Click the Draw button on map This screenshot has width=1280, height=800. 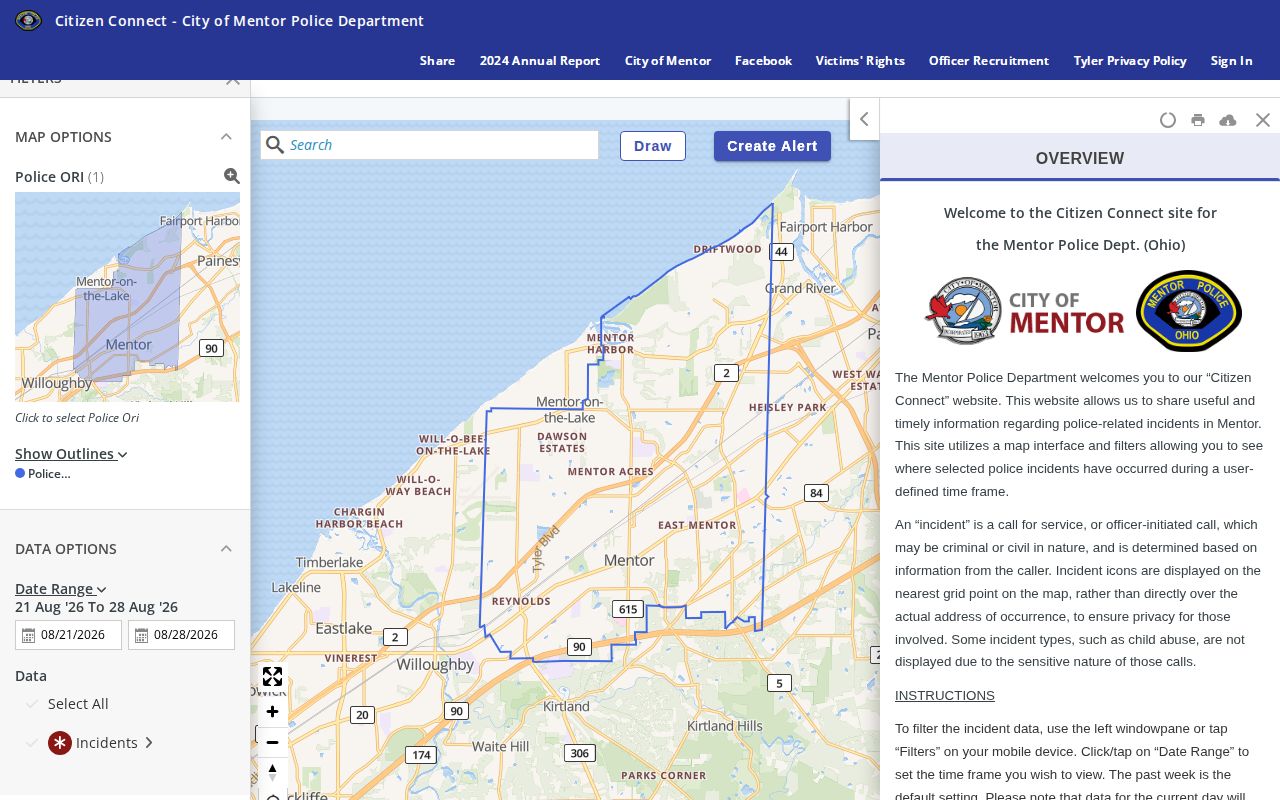(x=653, y=146)
